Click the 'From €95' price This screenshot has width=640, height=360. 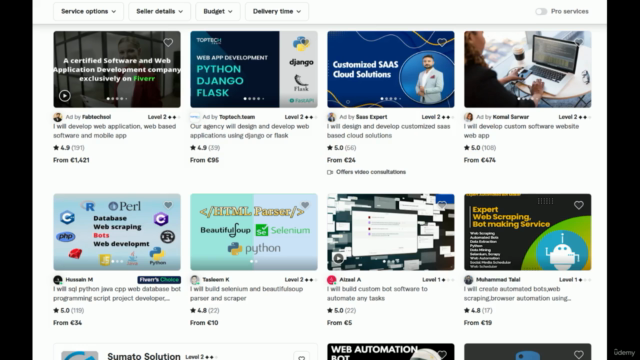pyautogui.click(x=204, y=160)
